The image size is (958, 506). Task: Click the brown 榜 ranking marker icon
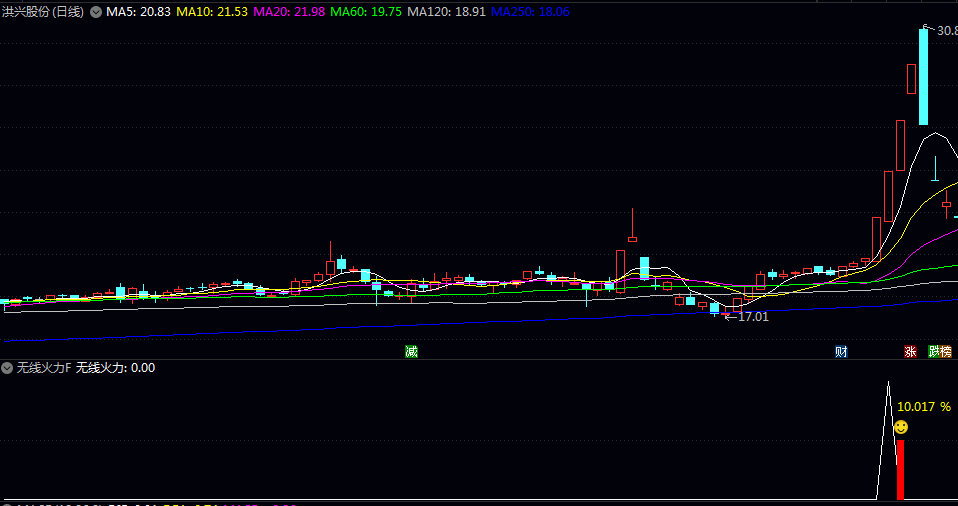(x=946, y=352)
